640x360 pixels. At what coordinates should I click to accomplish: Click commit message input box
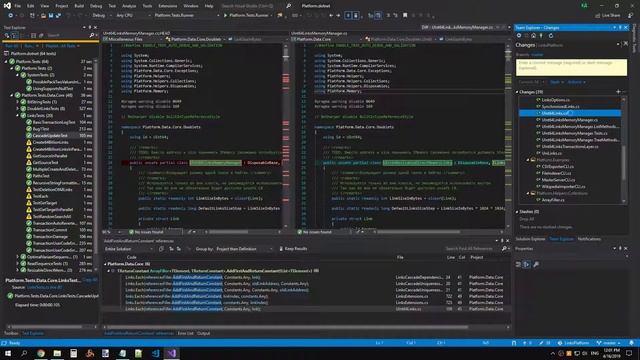coord(571,67)
